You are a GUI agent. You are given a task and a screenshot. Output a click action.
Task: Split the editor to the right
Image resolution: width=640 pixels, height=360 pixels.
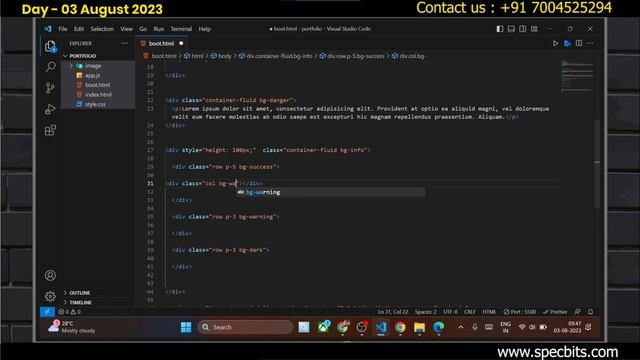tap(579, 43)
